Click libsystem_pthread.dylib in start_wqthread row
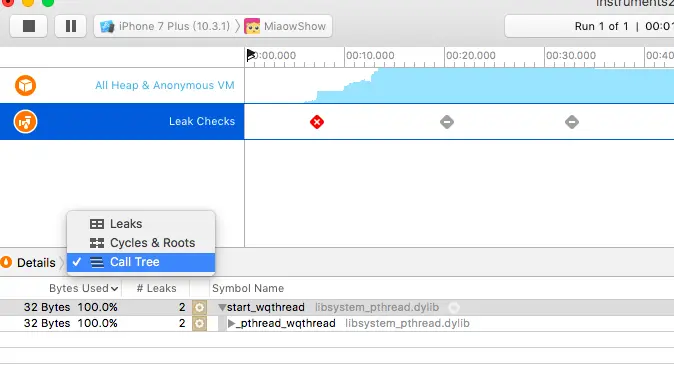The width and height of the screenshot is (674, 374). (377, 307)
